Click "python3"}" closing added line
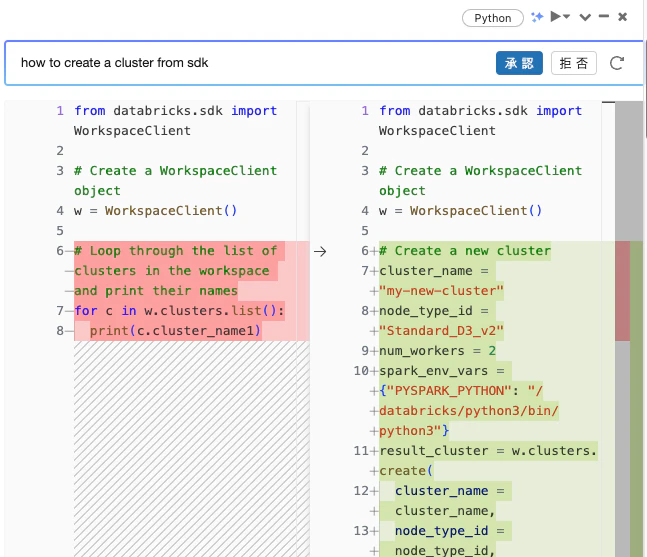The image size is (647, 557). pyautogui.click(x=414, y=431)
